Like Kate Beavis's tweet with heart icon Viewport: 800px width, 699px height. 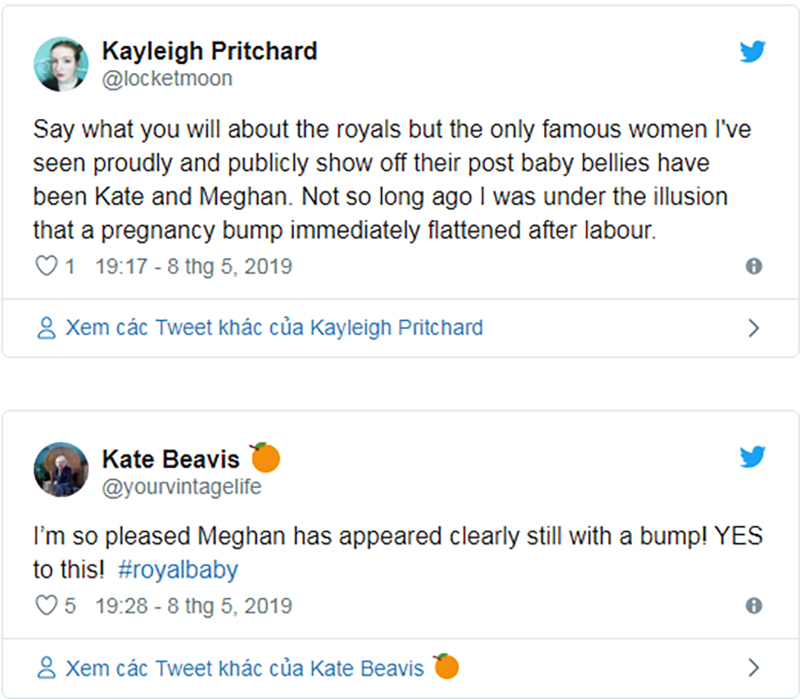(46, 606)
